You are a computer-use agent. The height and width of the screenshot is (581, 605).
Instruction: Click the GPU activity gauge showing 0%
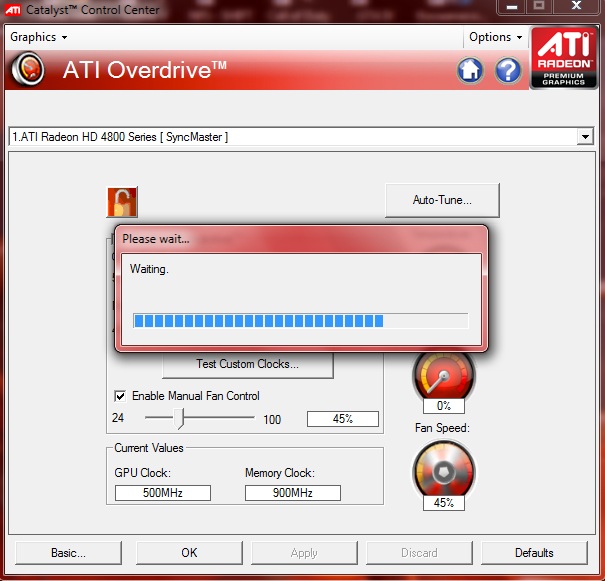[444, 375]
